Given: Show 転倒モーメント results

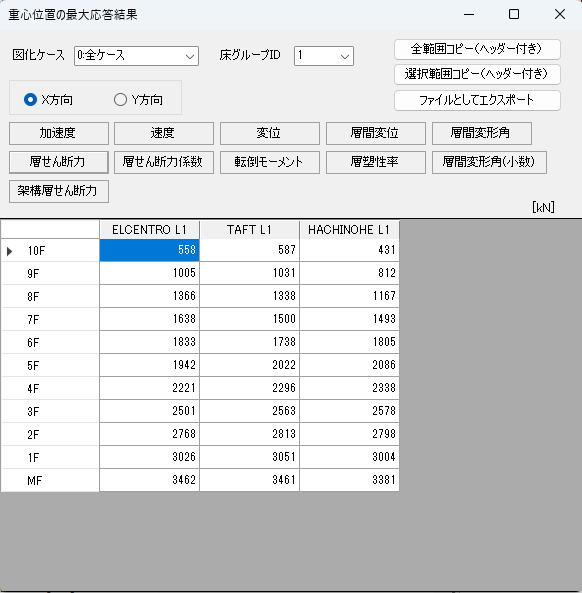Looking at the screenshot, I should click(270, 162).
